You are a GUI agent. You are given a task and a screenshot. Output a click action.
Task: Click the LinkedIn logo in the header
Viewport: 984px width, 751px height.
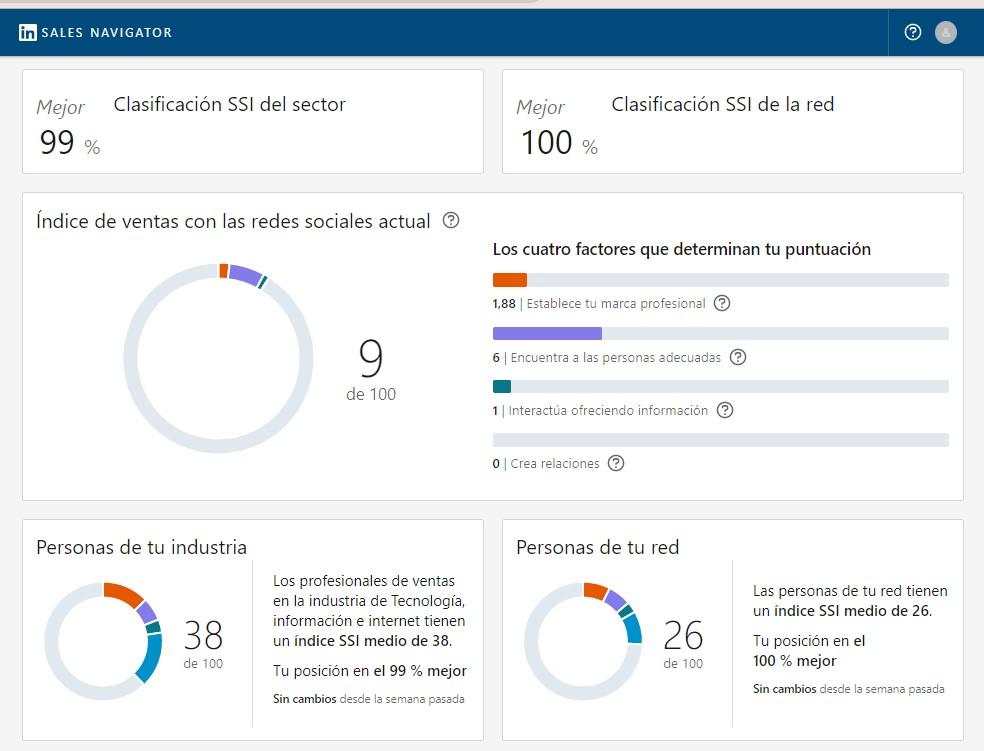click(28, 33)
